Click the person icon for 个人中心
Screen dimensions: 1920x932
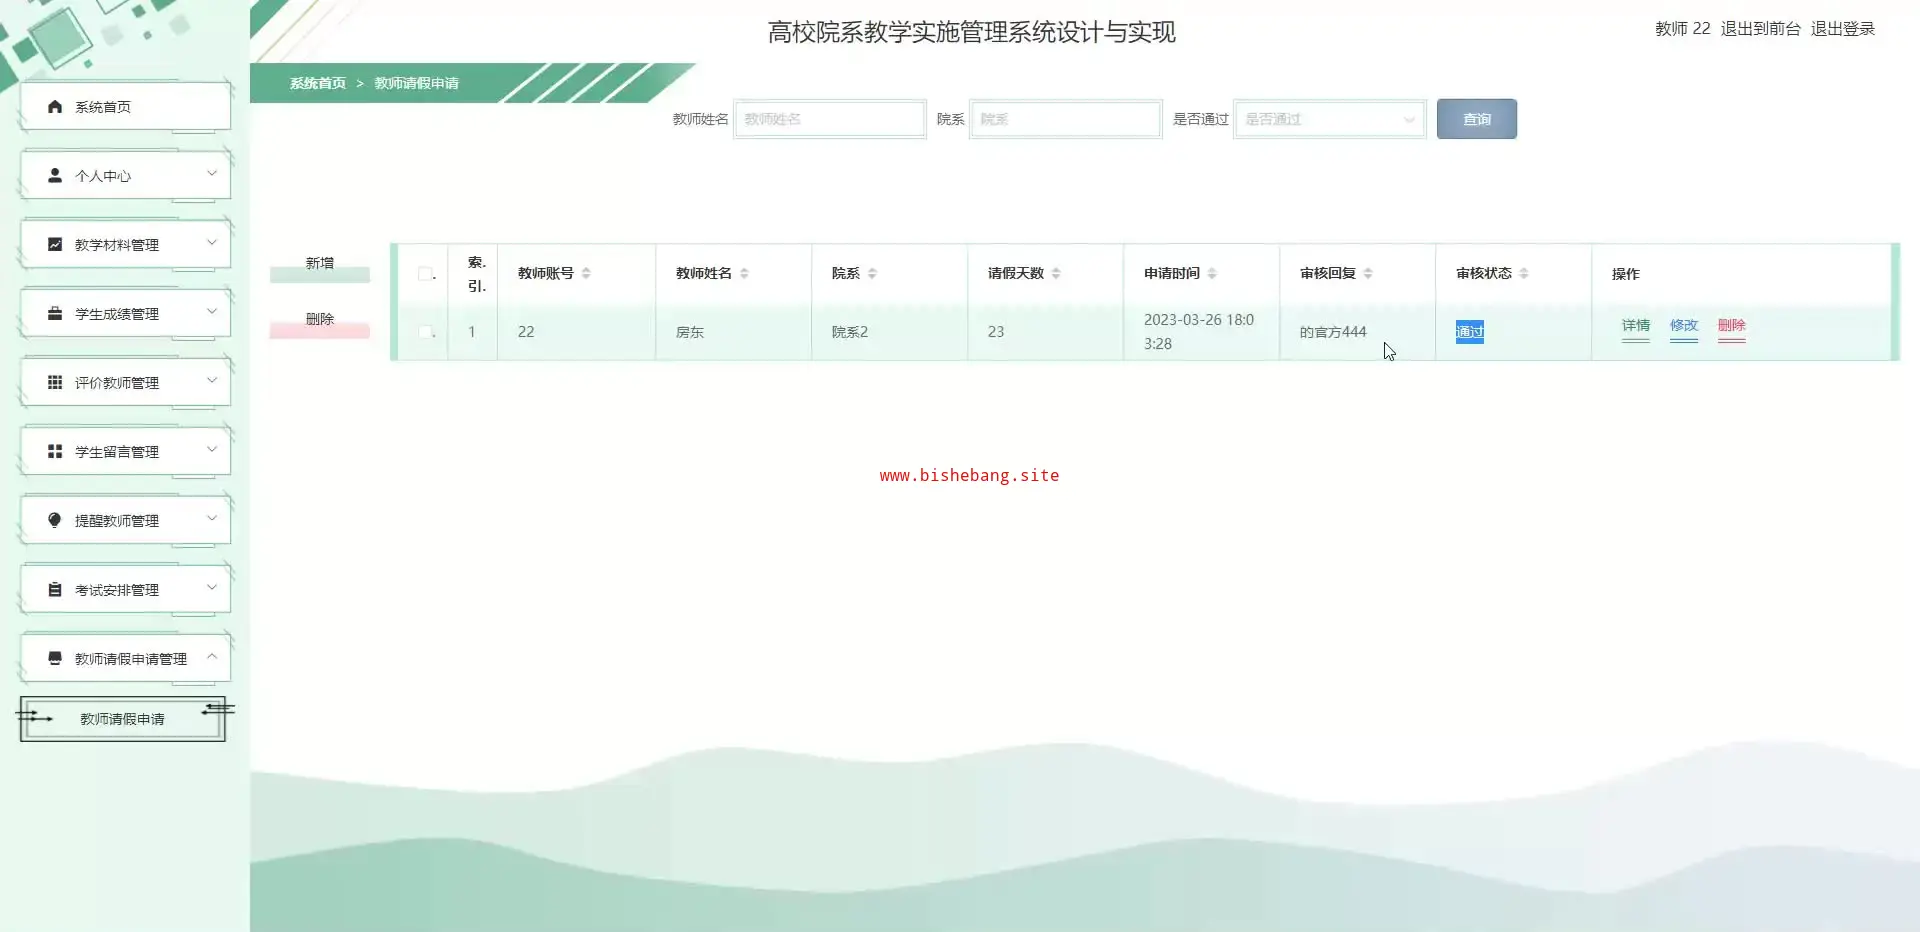[x=55, y=175]
